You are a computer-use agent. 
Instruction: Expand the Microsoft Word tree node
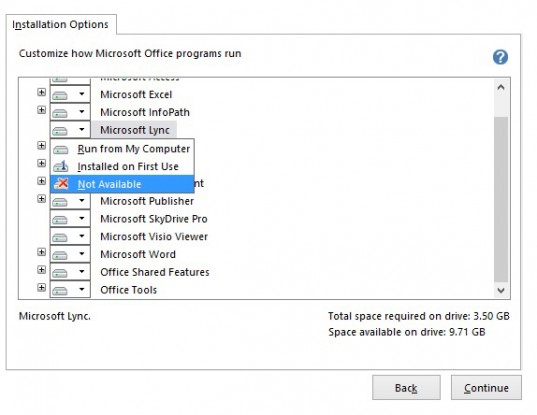(x=41, y=252)
